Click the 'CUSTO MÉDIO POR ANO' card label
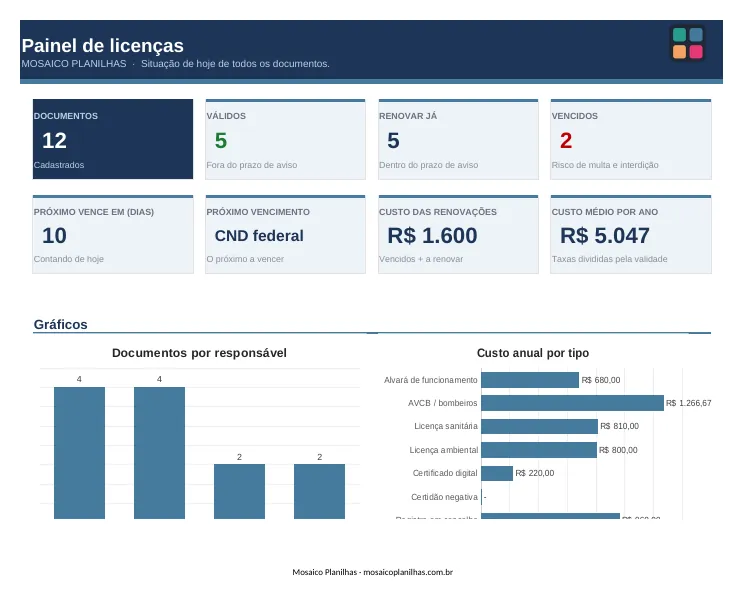This screenshot has height=597, width=743. (x=605, y=212)
